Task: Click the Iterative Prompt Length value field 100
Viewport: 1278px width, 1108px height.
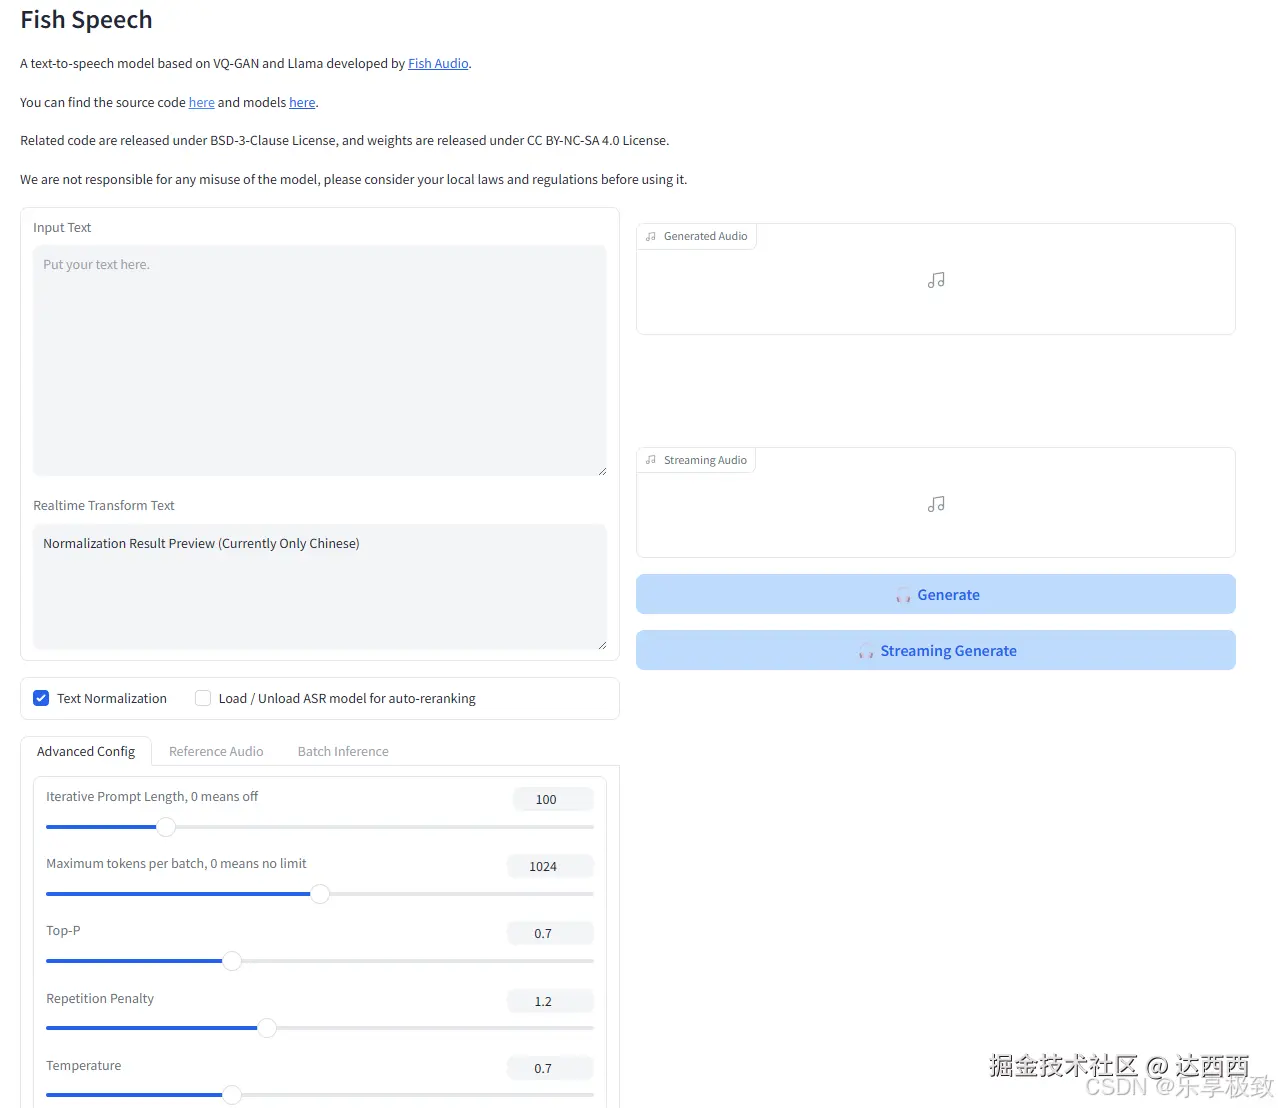Action: pyautogui.click(x=553, y=799)
